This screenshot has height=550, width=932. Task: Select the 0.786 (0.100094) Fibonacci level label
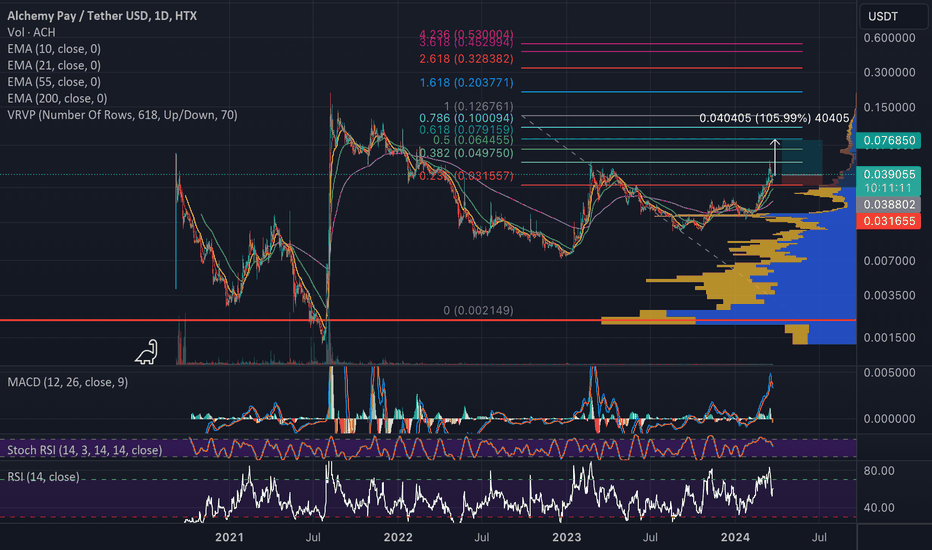coord(467,118)
